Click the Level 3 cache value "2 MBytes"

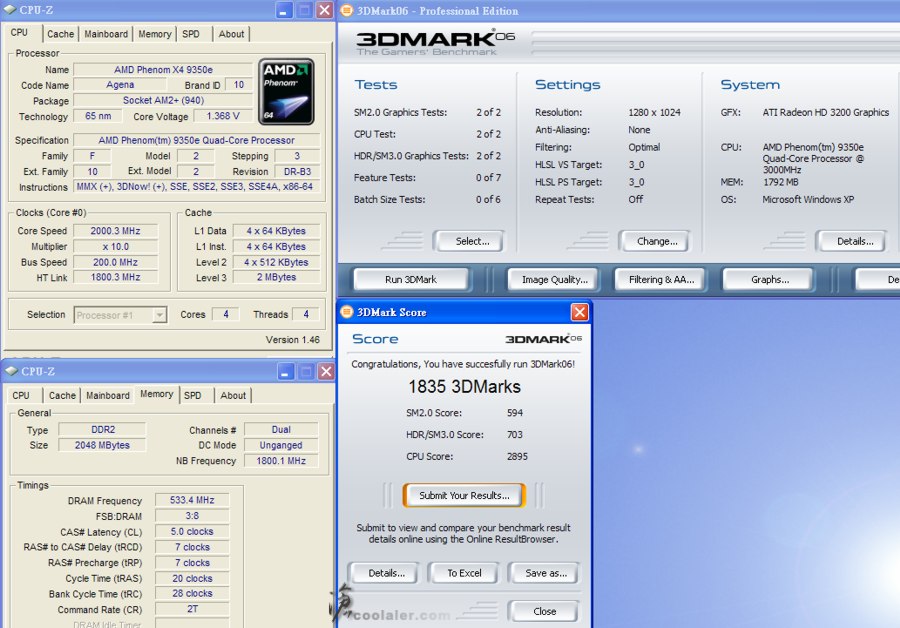tap(276, 277)
